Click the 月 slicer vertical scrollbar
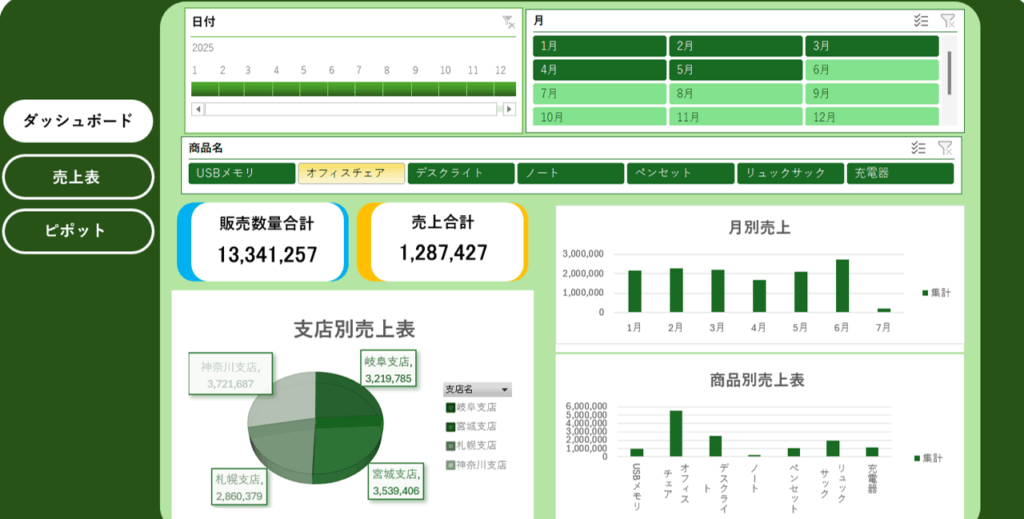Image resolution: width=1024 pixels, height=519 pixels. (x=949, y=70)
